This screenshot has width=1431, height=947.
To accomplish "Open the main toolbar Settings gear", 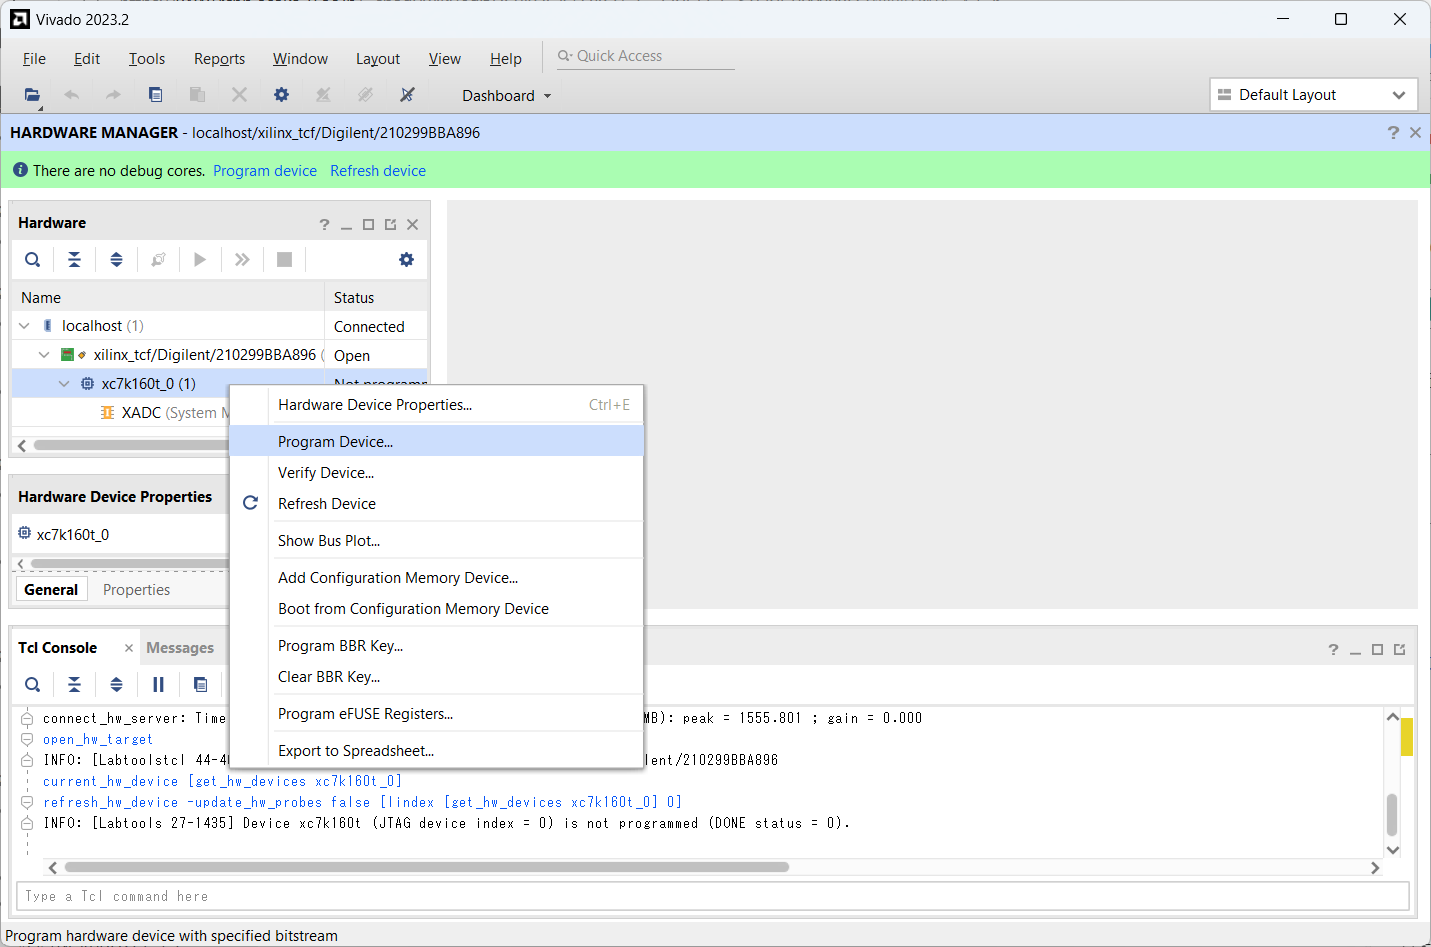I will click(x=281, y=95).
